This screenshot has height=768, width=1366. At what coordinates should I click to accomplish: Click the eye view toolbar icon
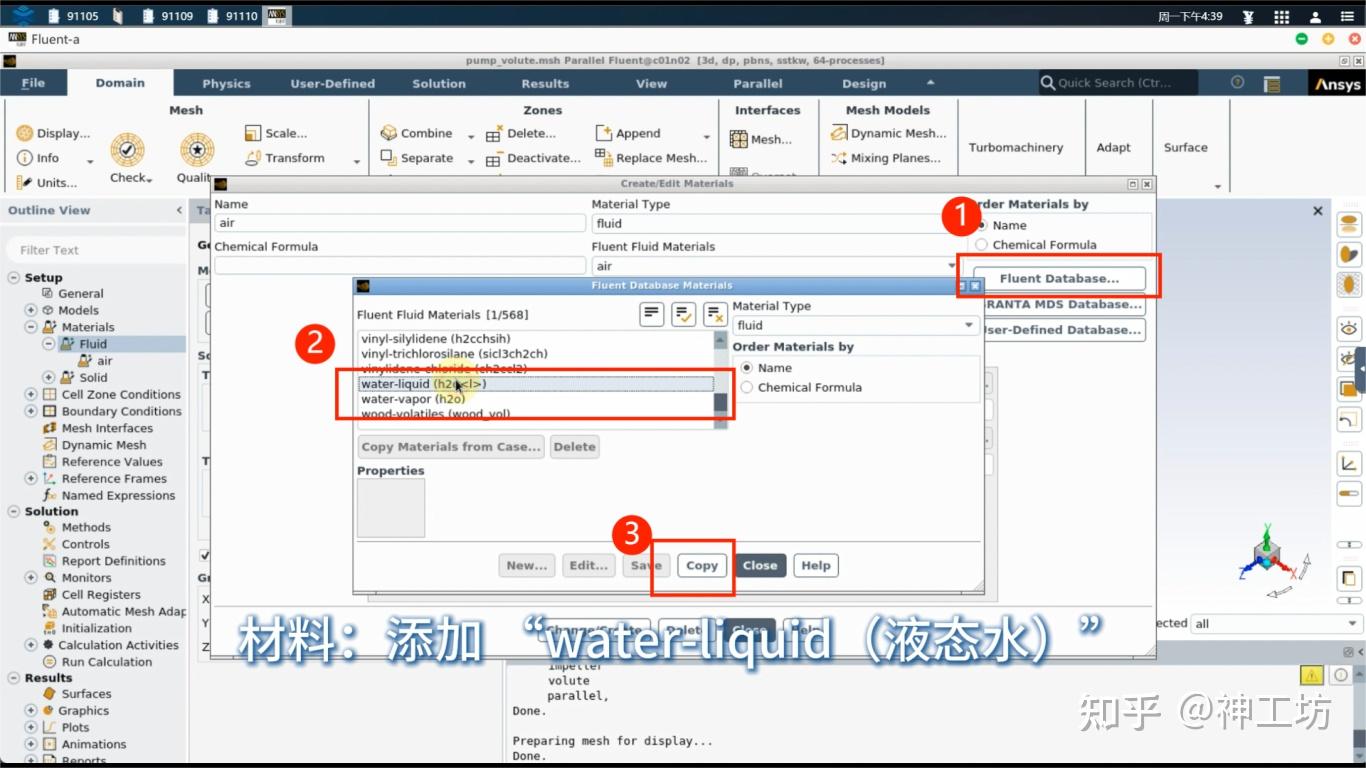tap(1349, 328)
